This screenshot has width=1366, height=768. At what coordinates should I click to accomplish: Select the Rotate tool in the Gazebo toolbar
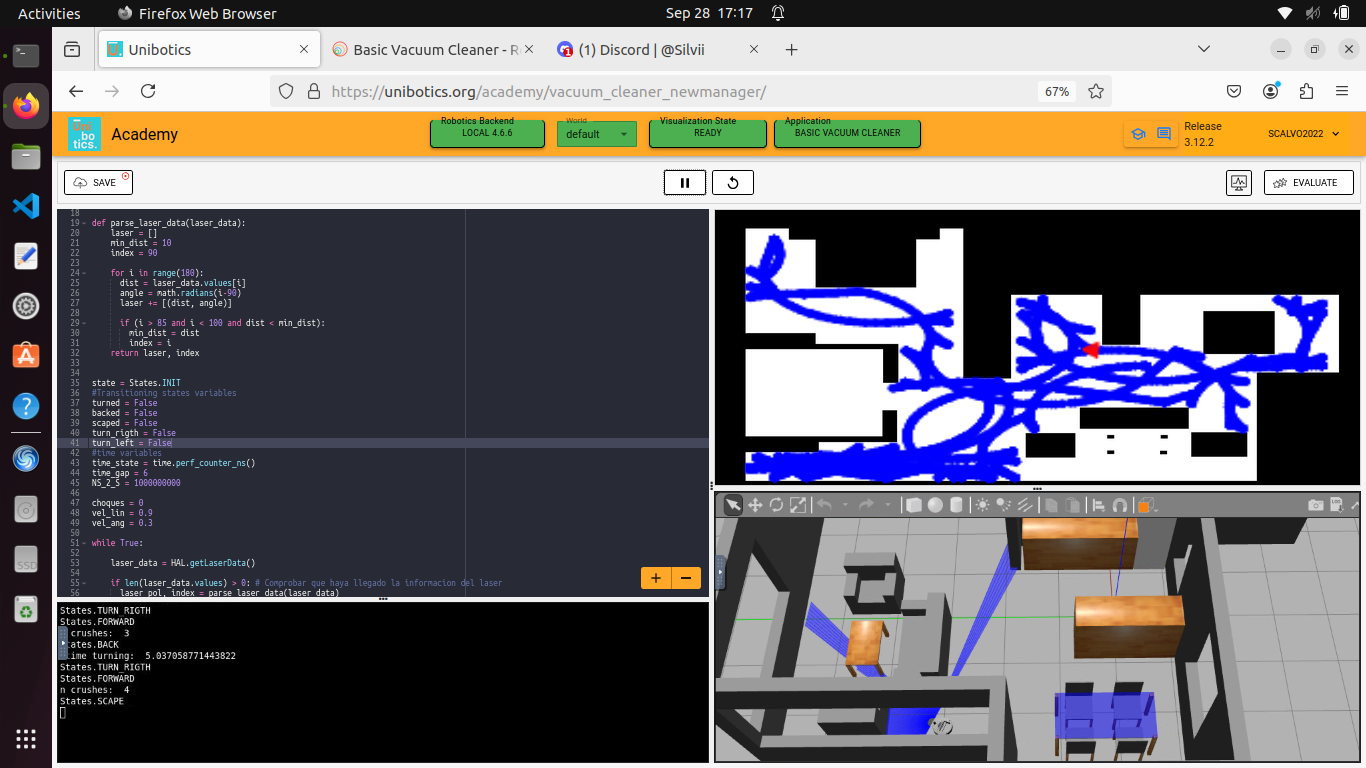pyautogui.click(x=776, y=505)
